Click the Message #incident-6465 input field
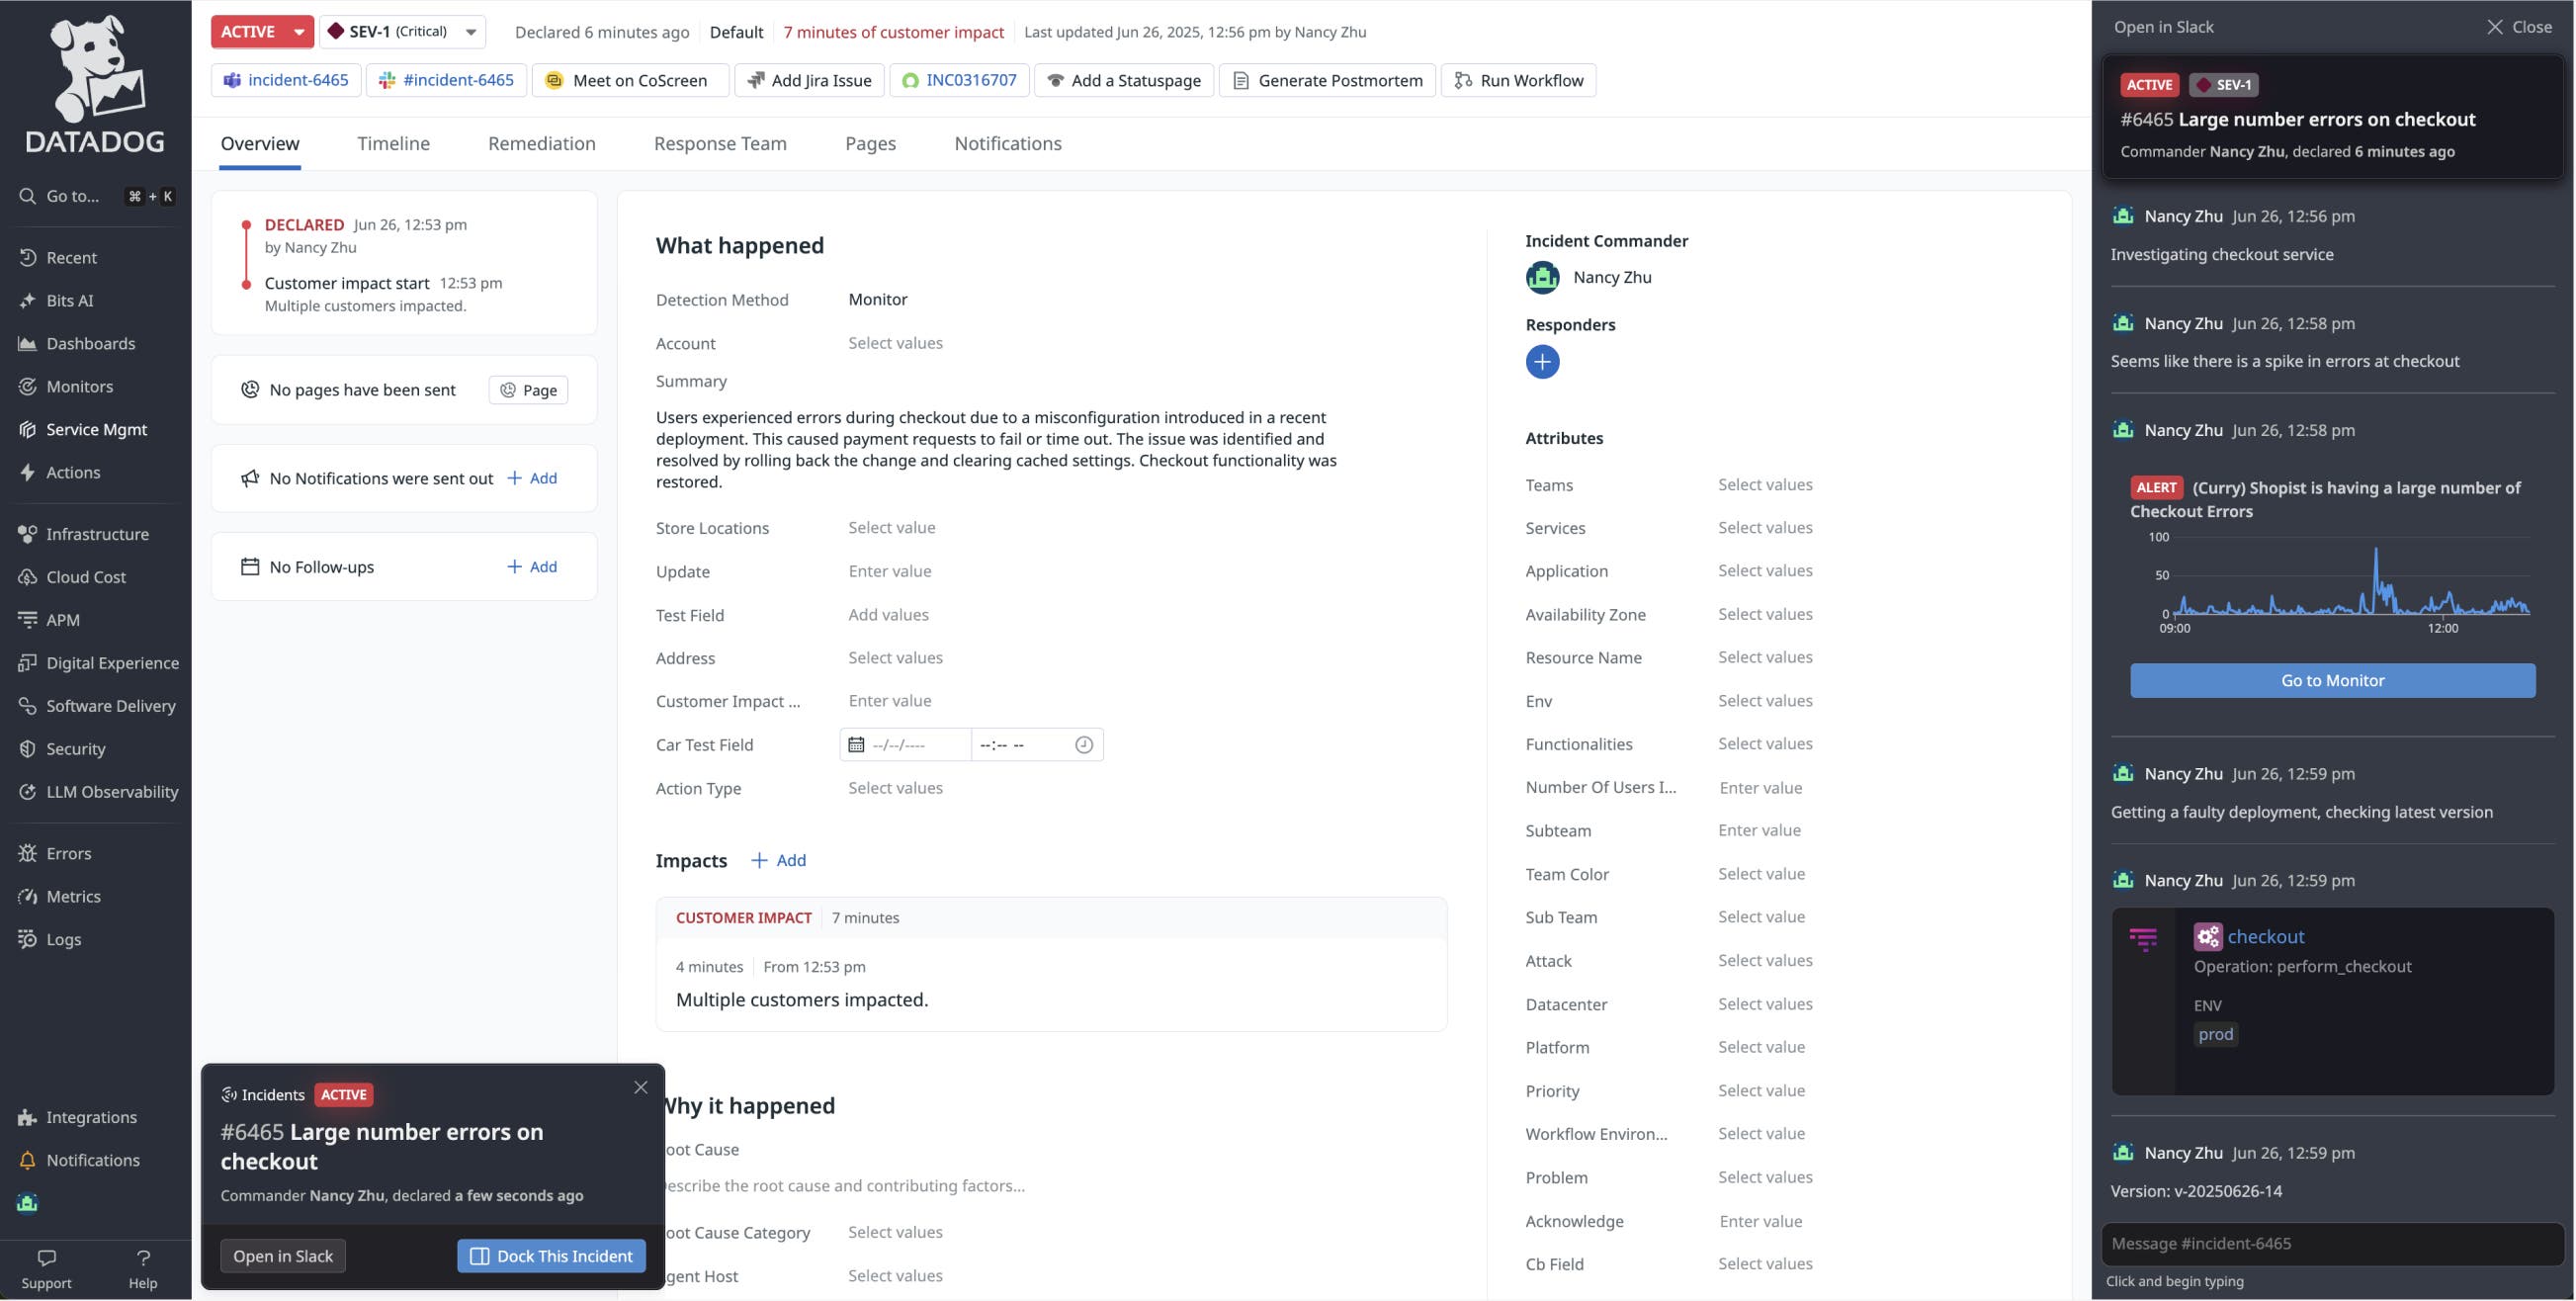 [2330, 1243]
